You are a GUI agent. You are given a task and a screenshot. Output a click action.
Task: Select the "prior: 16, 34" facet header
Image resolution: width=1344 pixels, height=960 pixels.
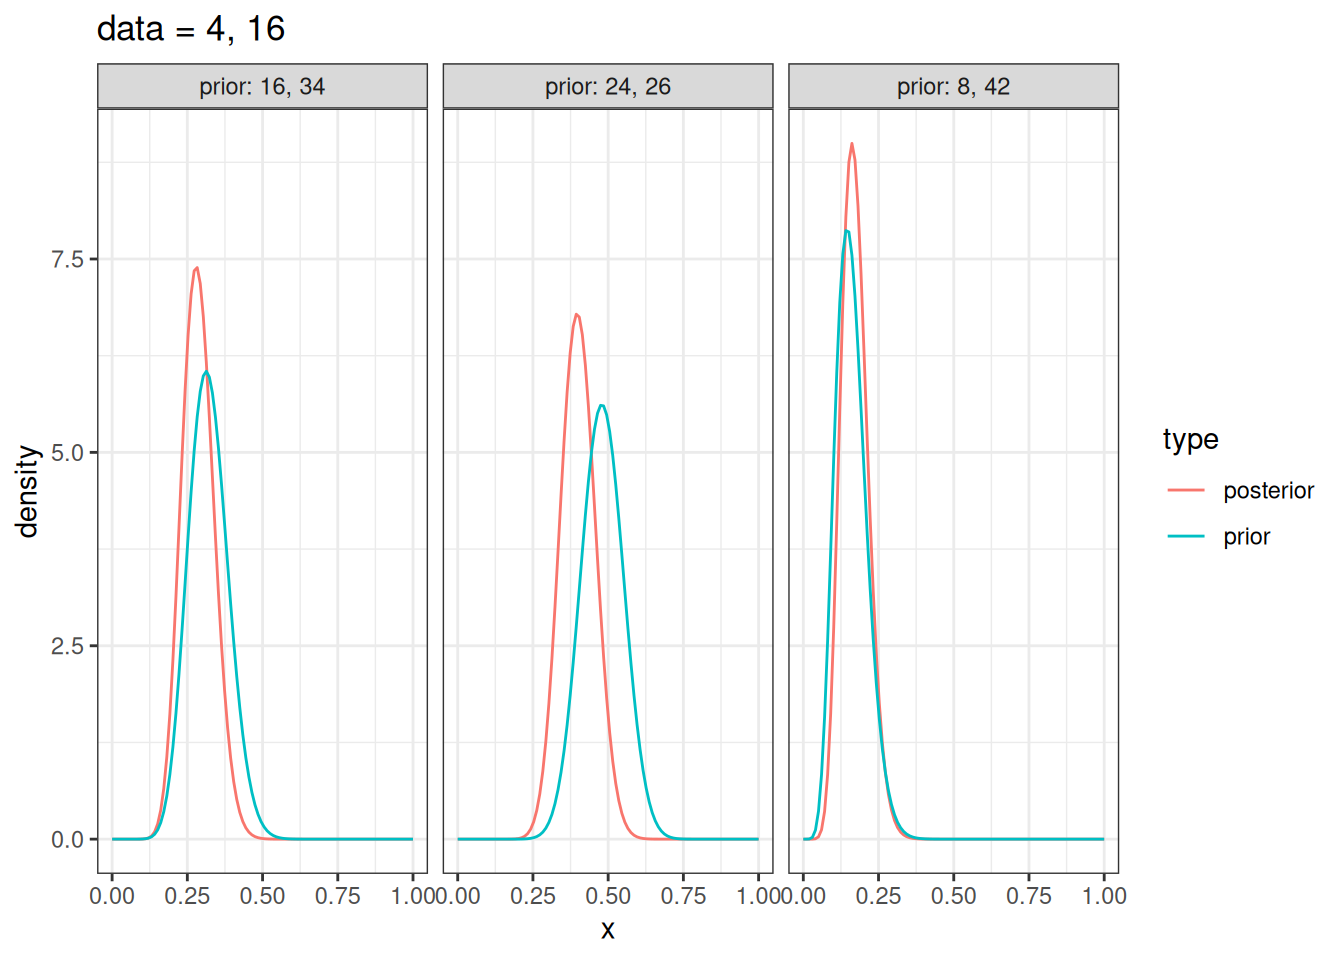click(x=262, y=87)
